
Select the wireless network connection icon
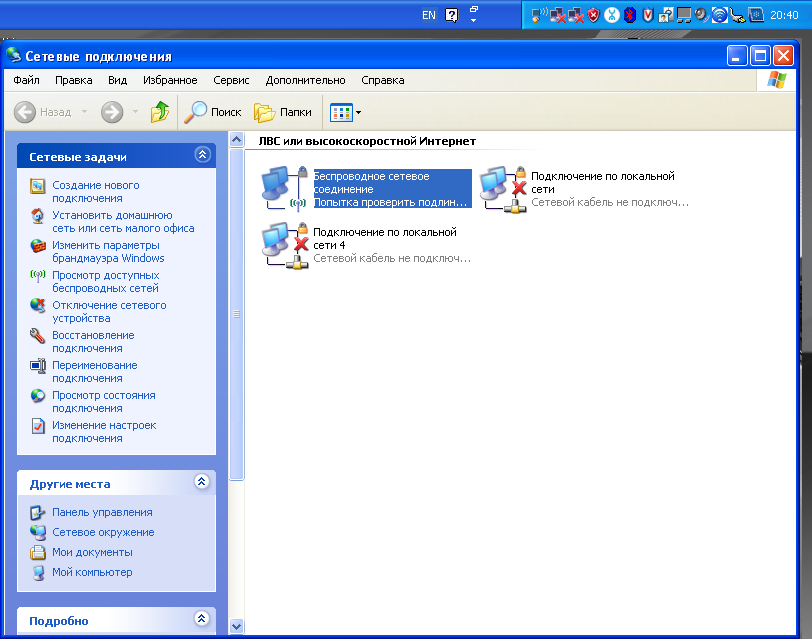click(285, 187)
